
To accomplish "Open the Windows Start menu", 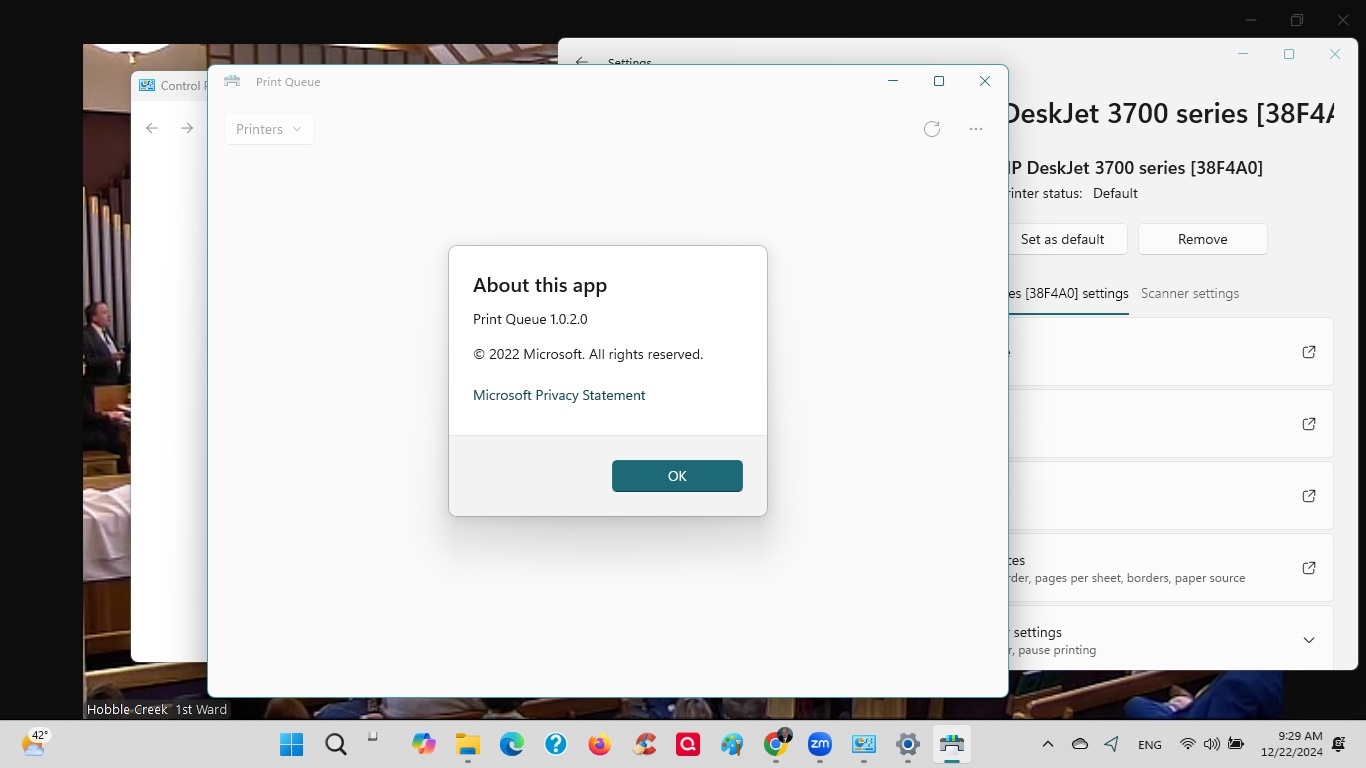I will click(292, 744).
